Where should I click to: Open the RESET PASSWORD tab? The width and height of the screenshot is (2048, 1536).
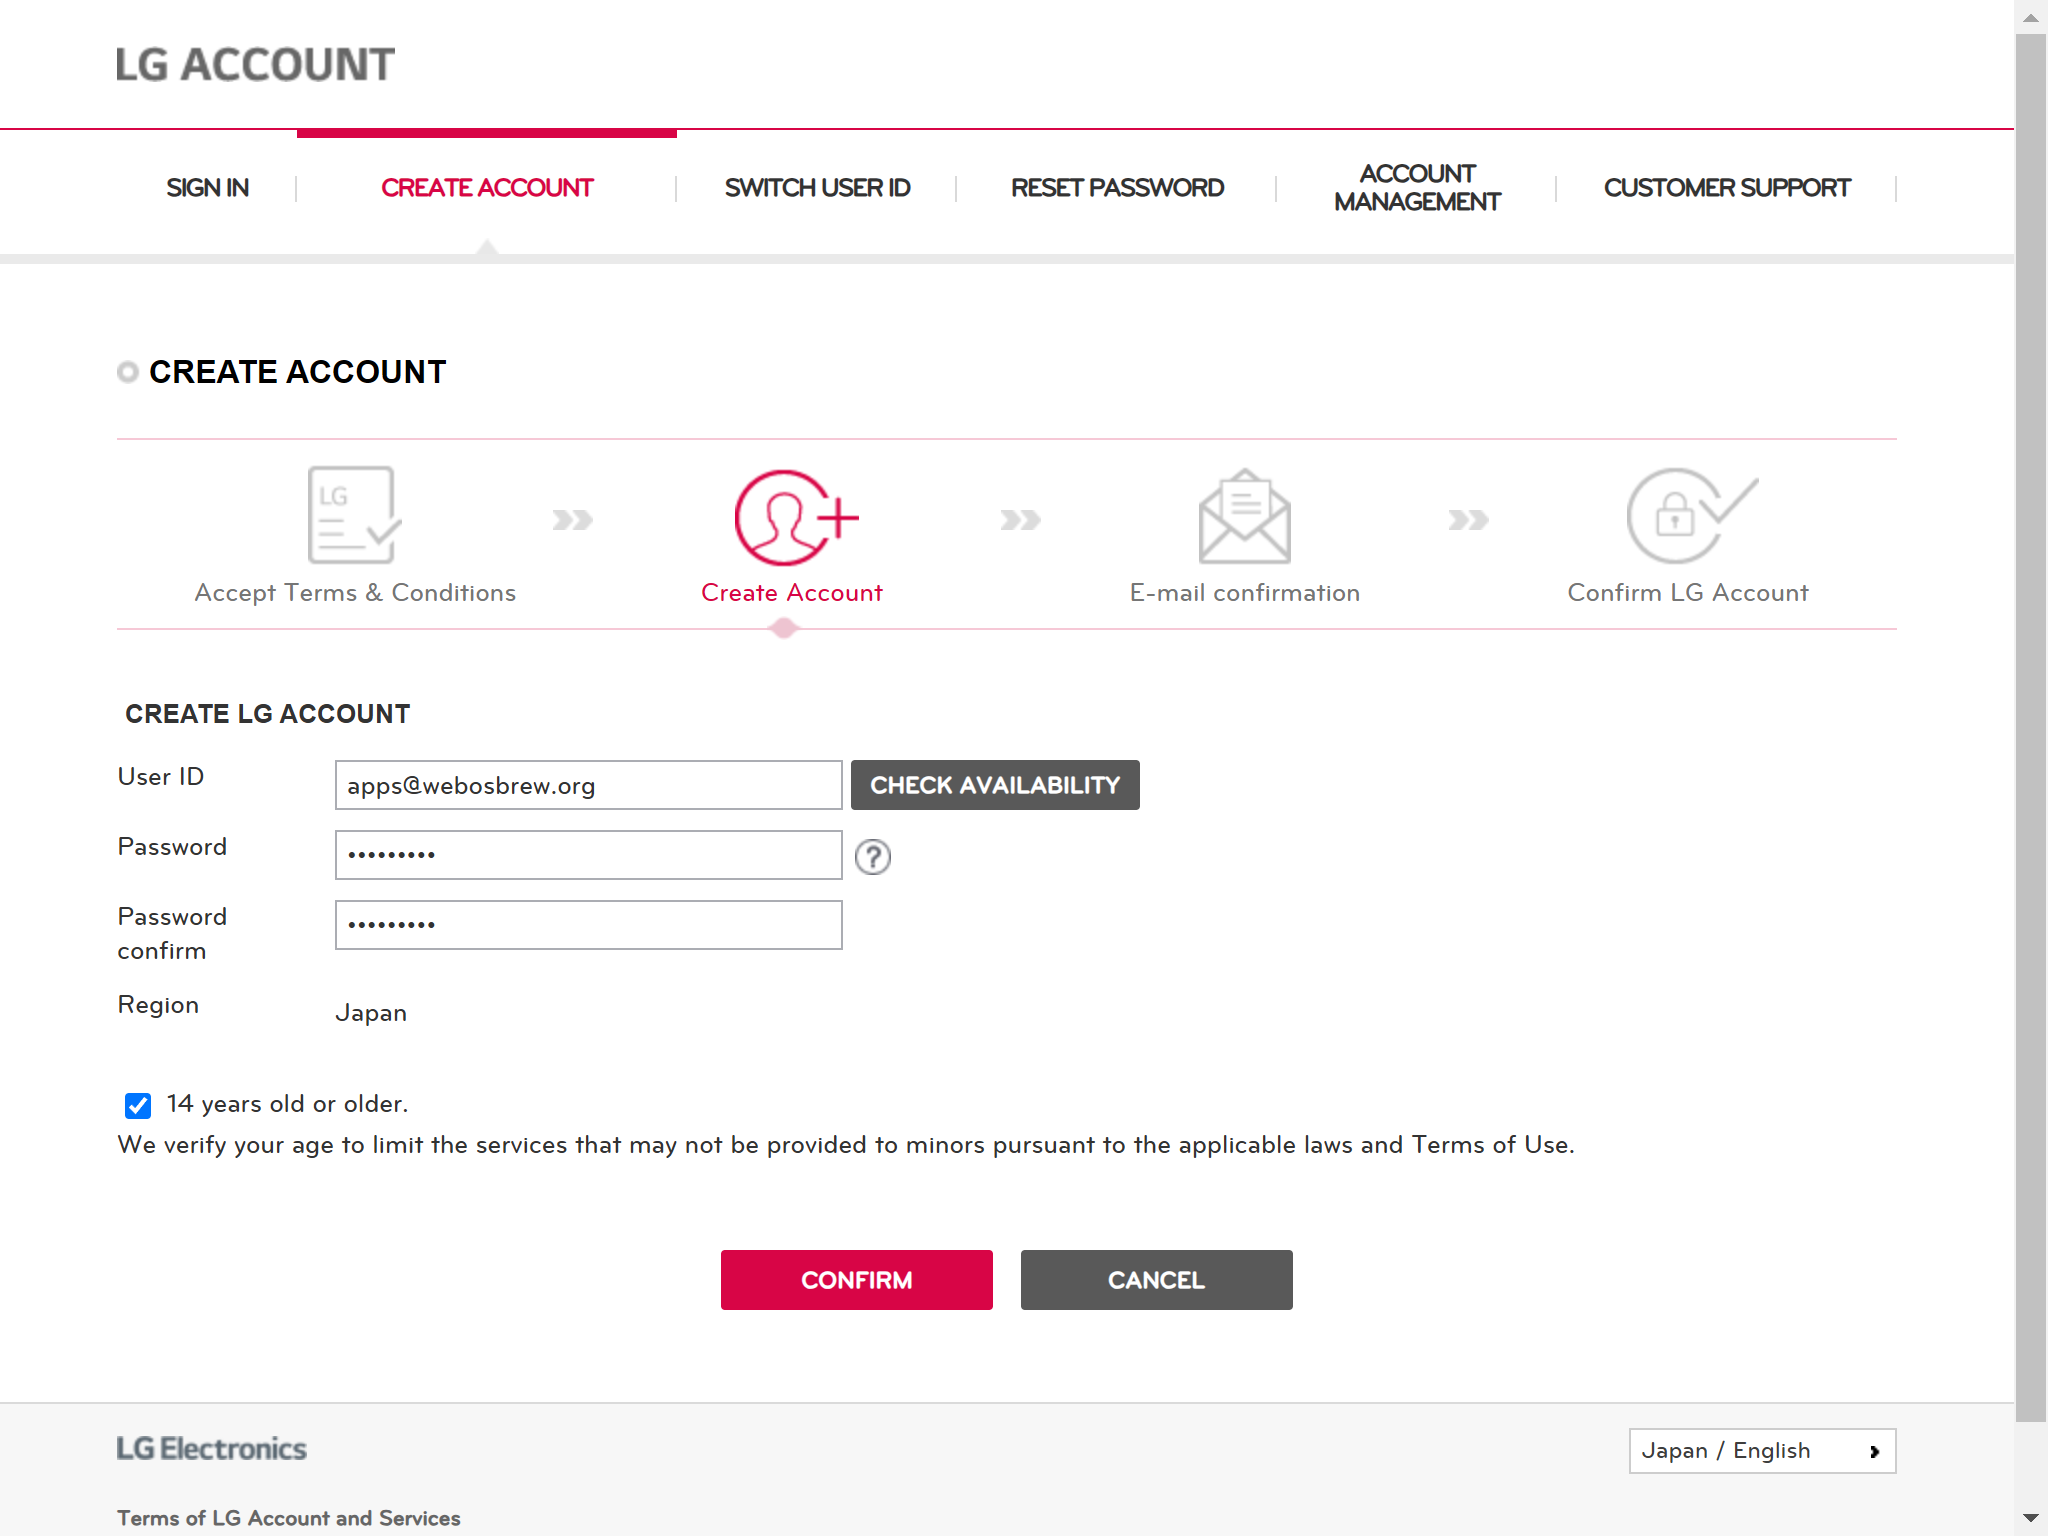point(1117,188)
